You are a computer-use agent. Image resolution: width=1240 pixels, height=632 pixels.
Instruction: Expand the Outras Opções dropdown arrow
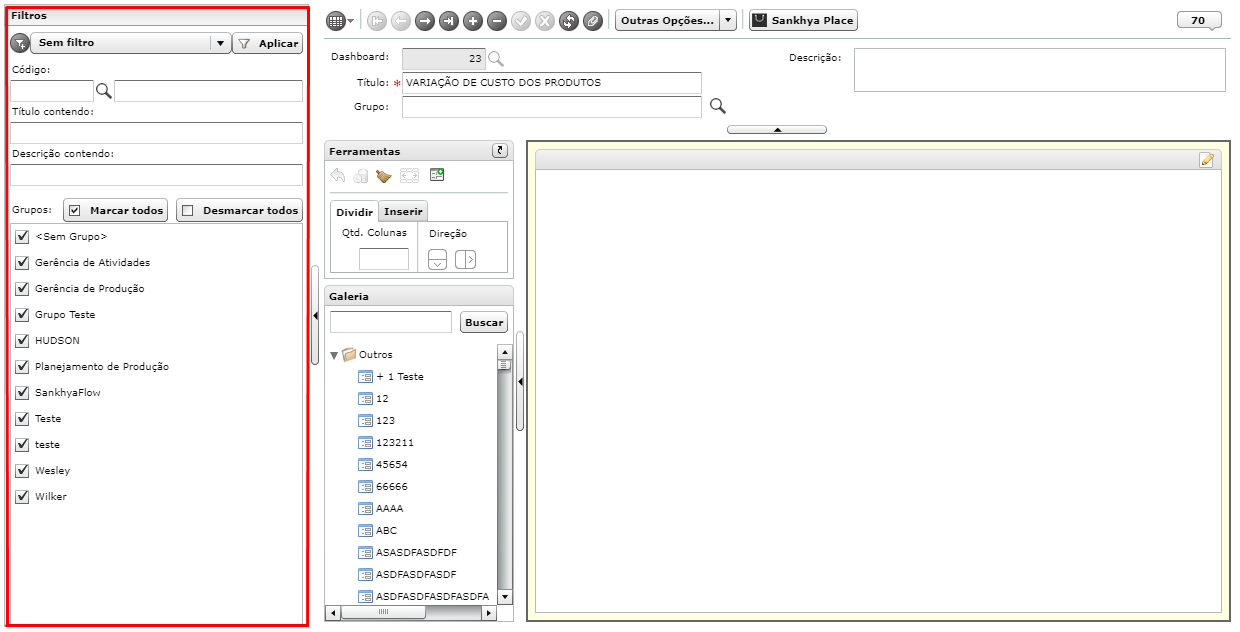[x=728, y=20]
